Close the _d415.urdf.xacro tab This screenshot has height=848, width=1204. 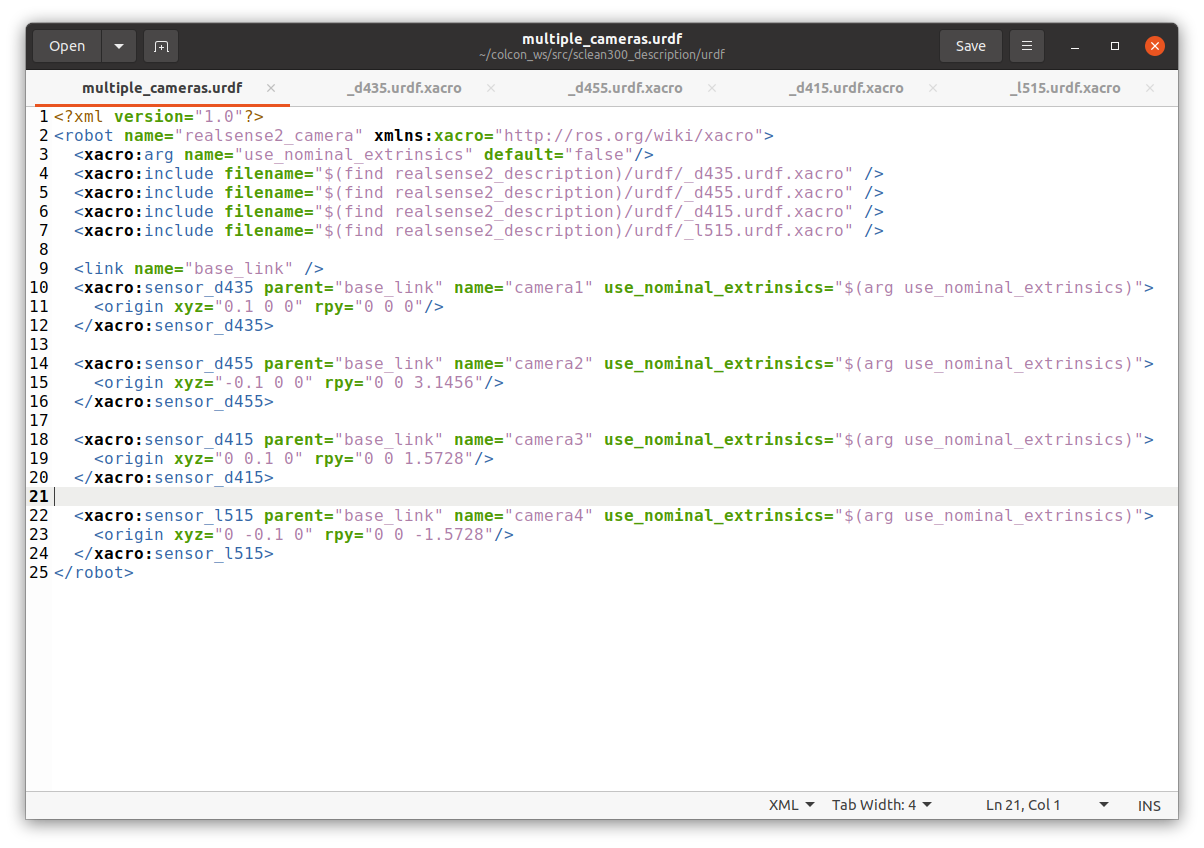point(933,88)
